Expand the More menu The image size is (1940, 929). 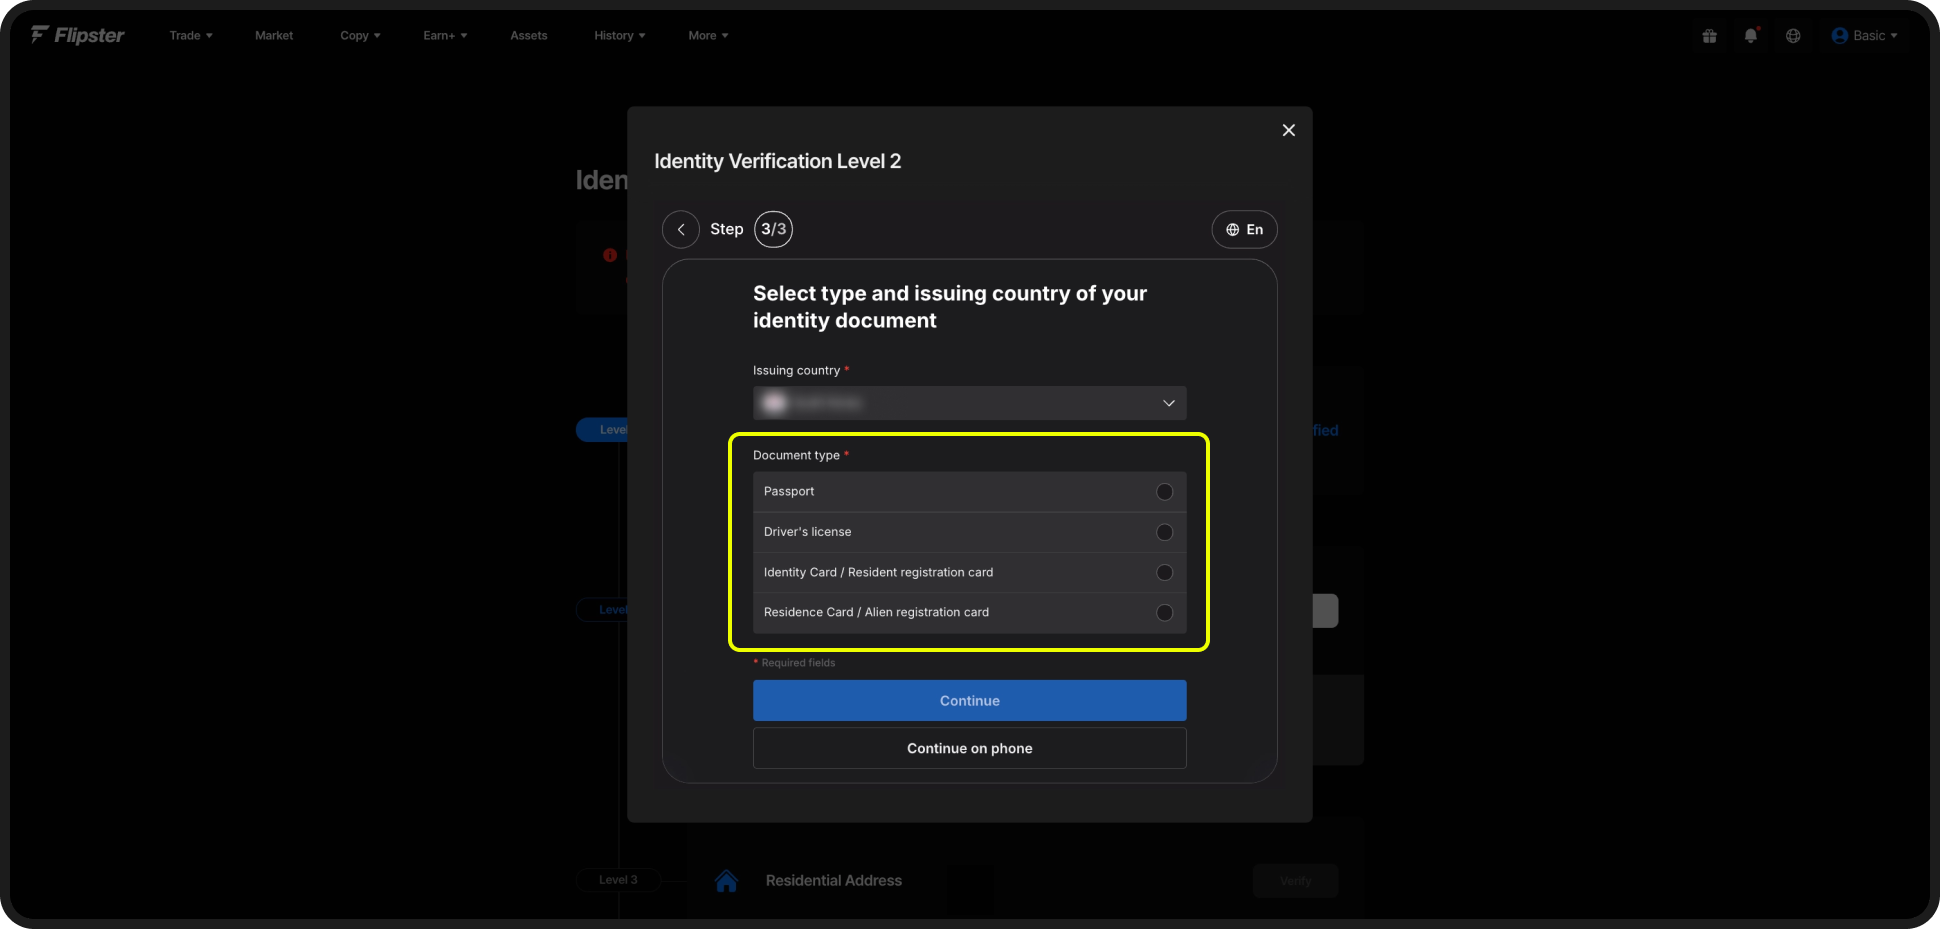708,36
